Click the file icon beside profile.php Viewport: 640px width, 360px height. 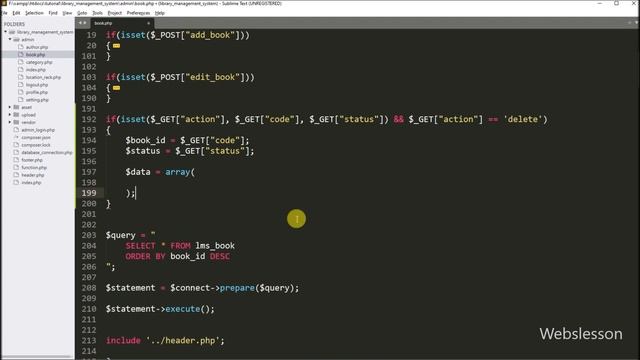pos(21,92)
